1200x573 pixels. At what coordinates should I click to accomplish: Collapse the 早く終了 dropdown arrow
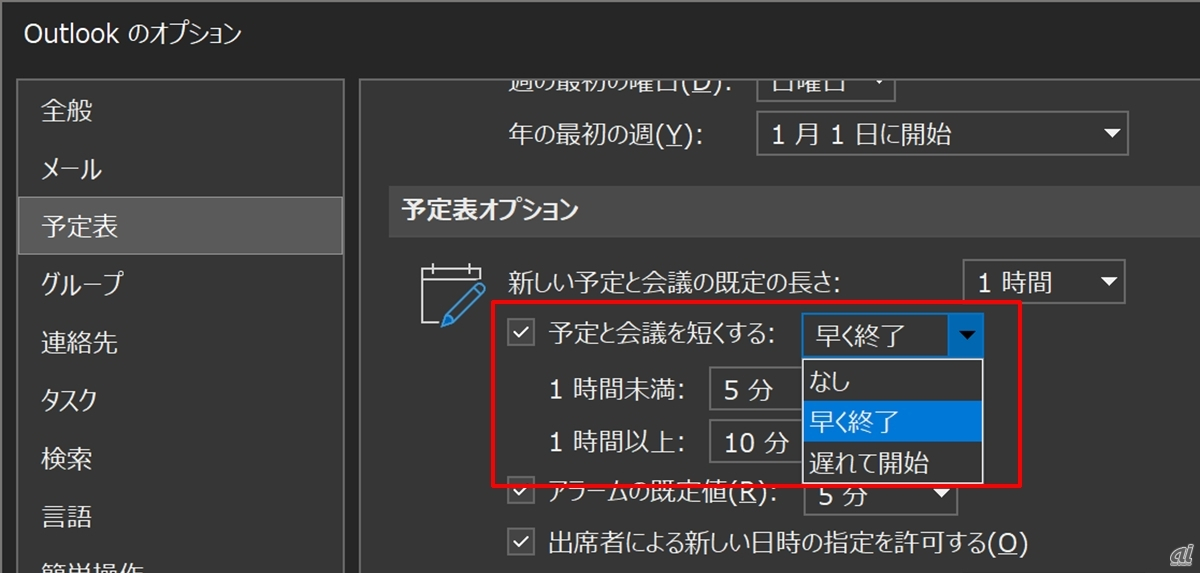965,335
